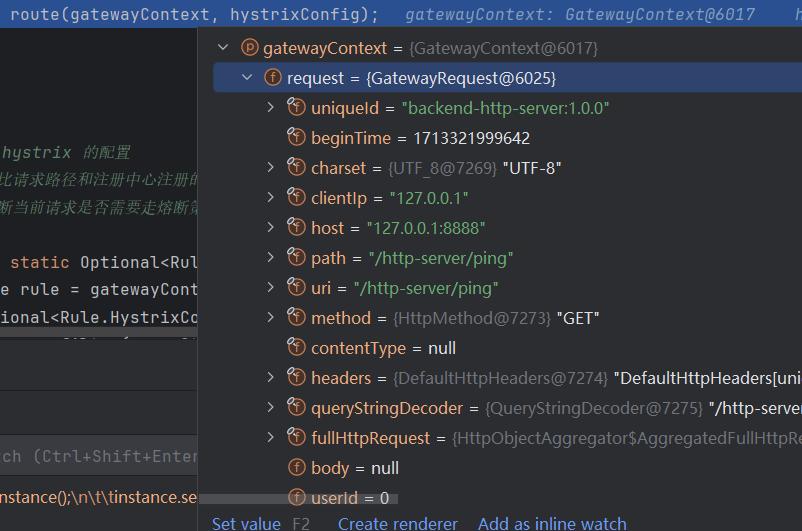Collapse the request node arrow
This screenshot has width=802, height=531.
246,78
